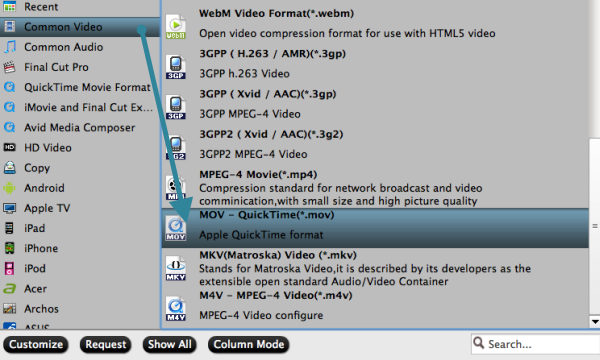Select Avid Media Composer category
The height and width of the screenshot is (360, 600).
80,127
